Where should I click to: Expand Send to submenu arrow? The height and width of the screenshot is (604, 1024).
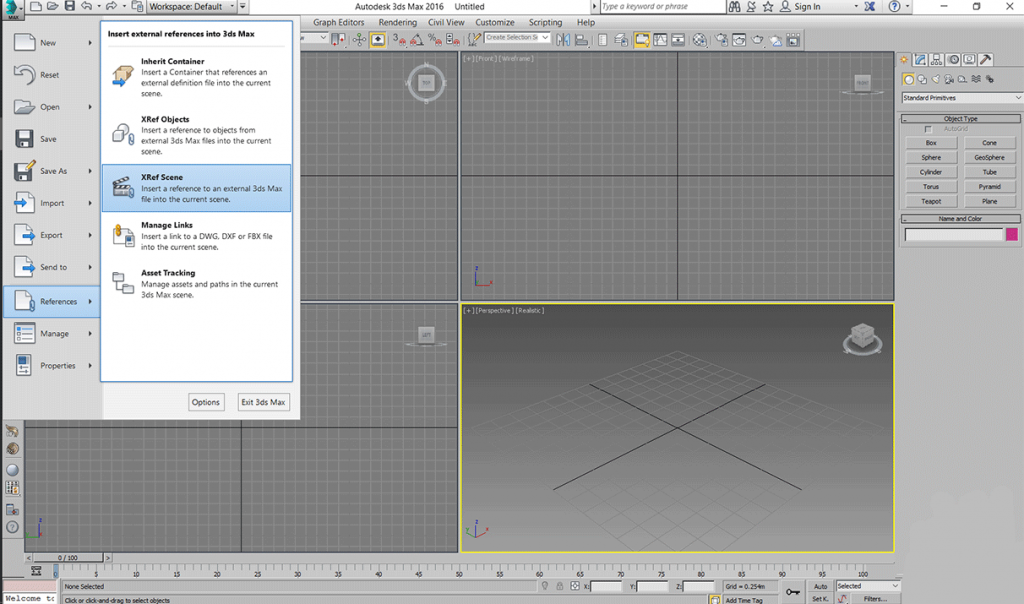click(x=90, y=267)
